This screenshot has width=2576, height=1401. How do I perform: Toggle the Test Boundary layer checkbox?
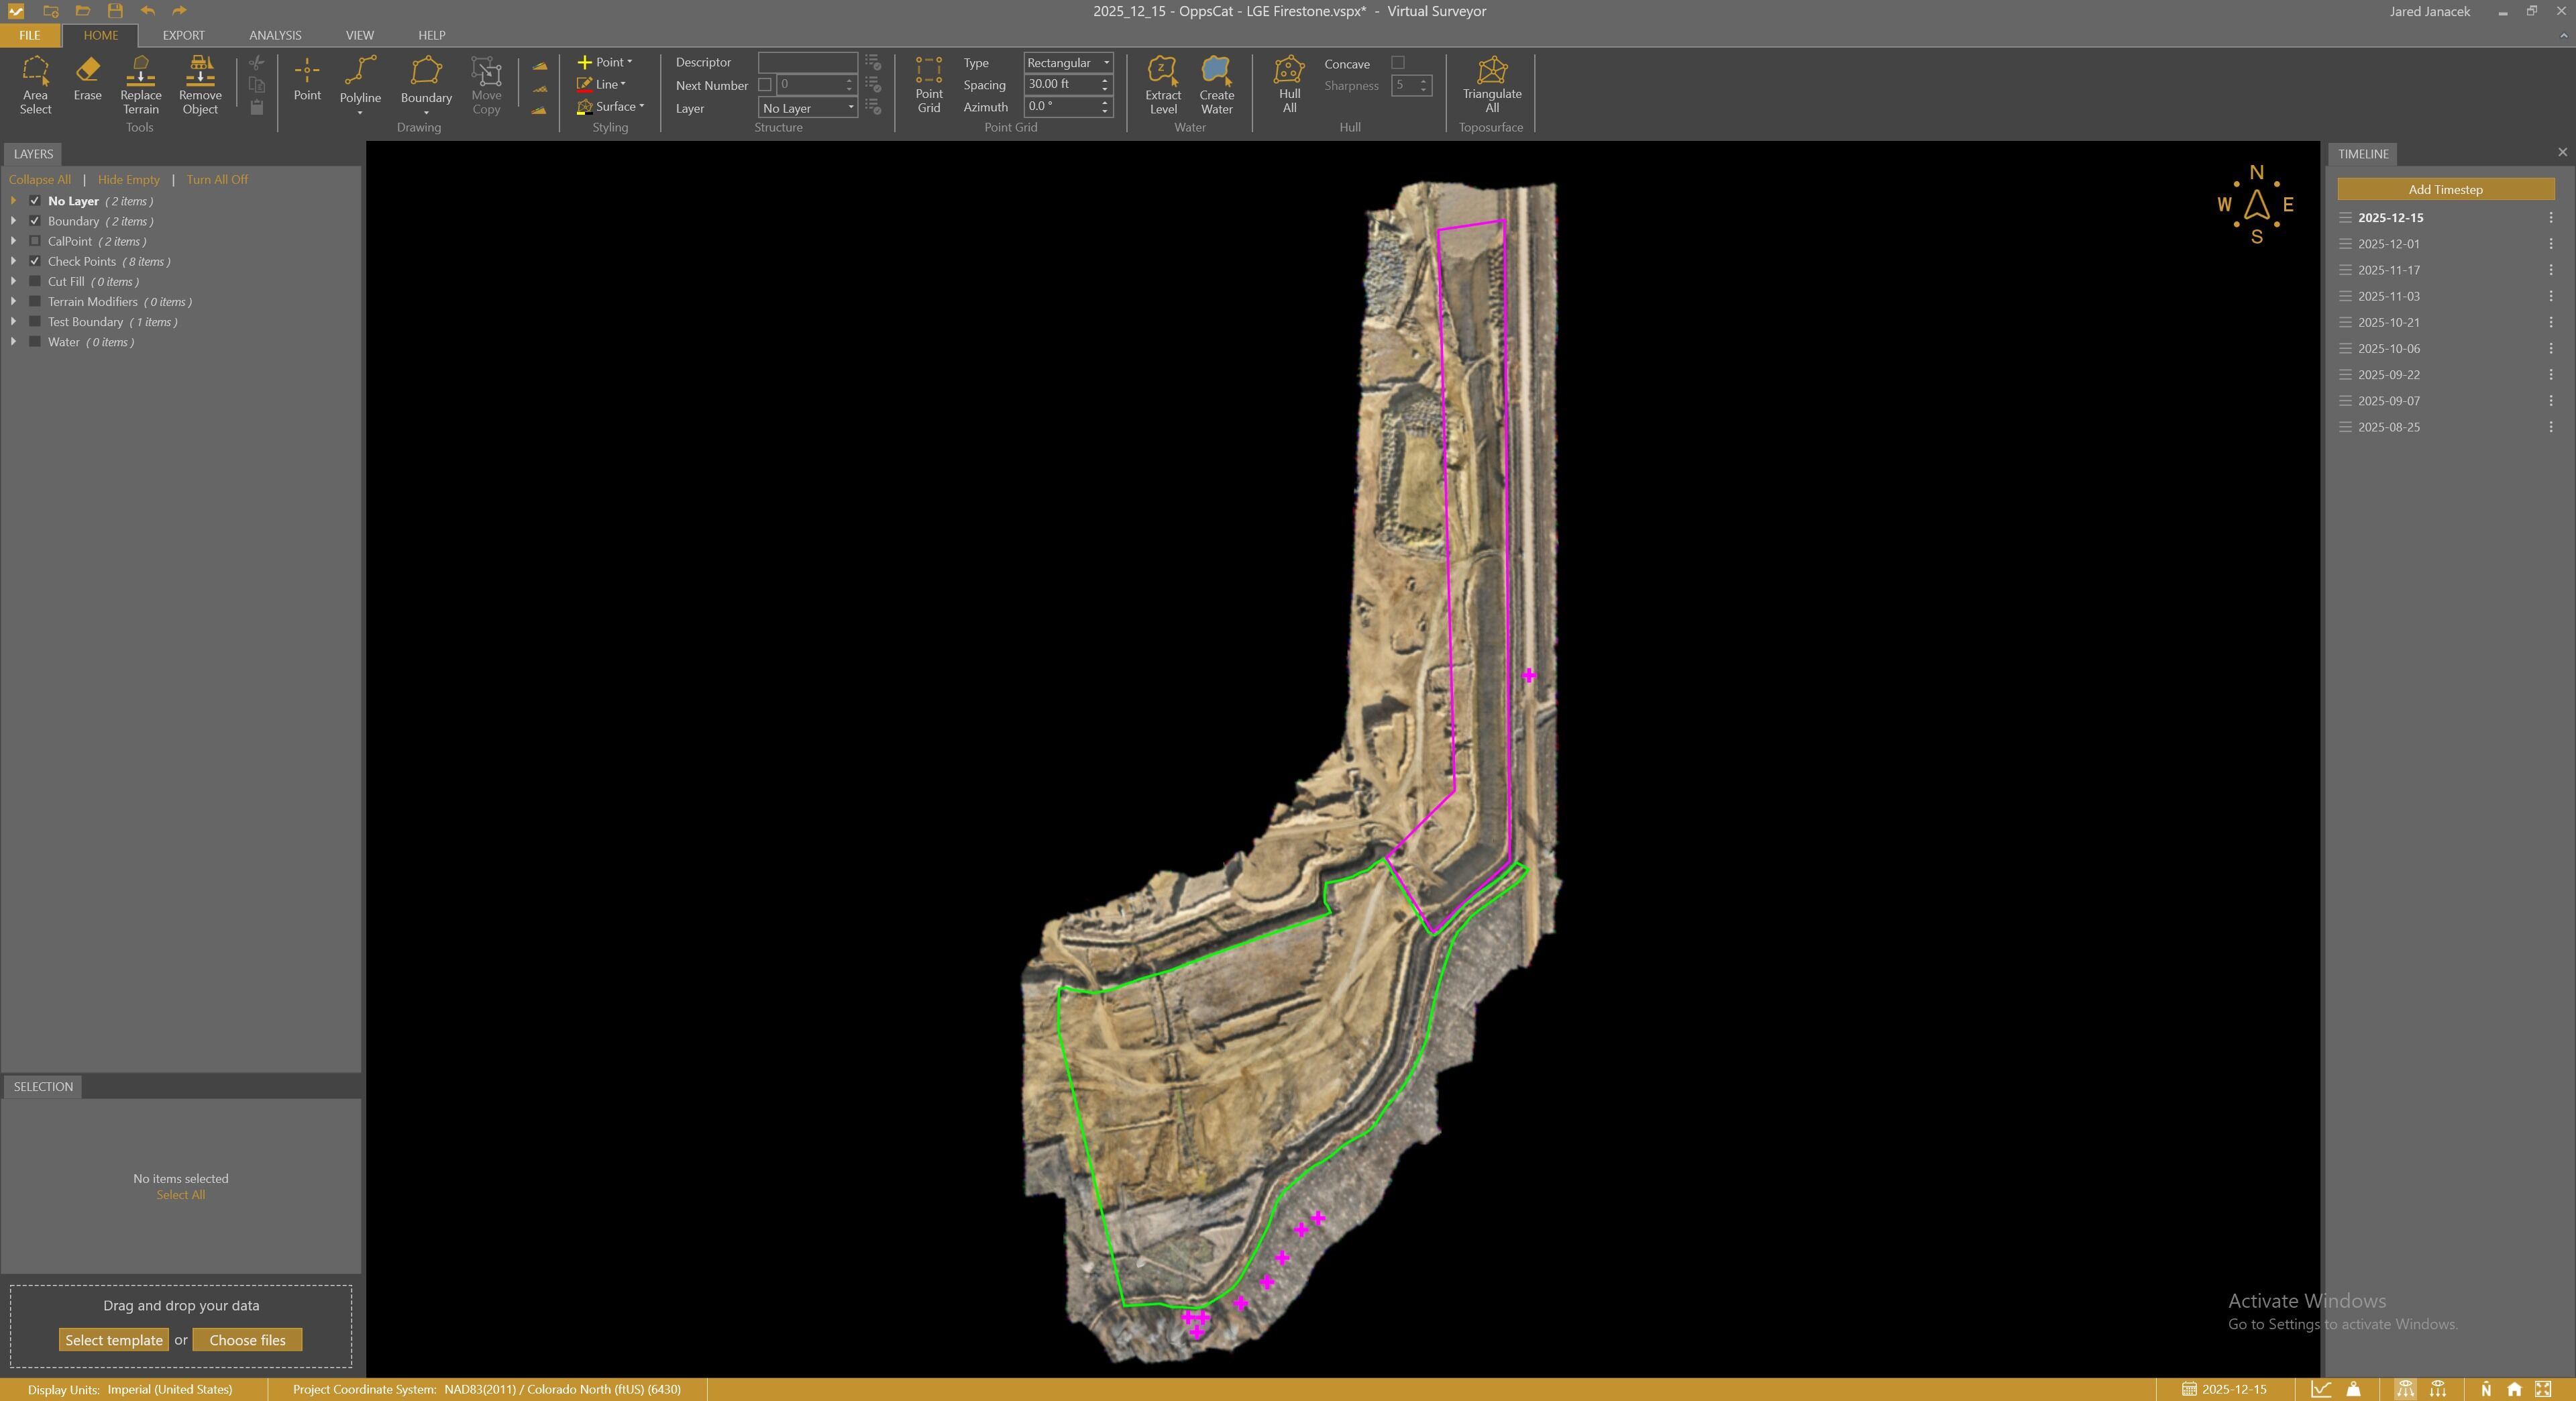click(x=35, y=321)
